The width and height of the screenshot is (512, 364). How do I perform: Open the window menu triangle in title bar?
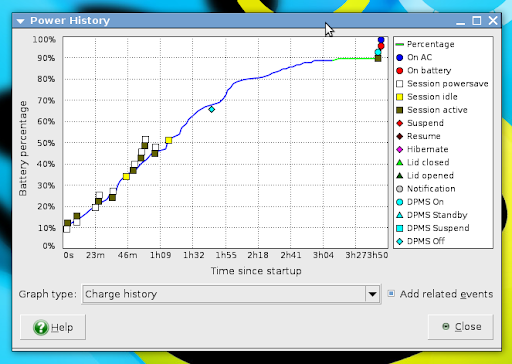coord(21,21)
